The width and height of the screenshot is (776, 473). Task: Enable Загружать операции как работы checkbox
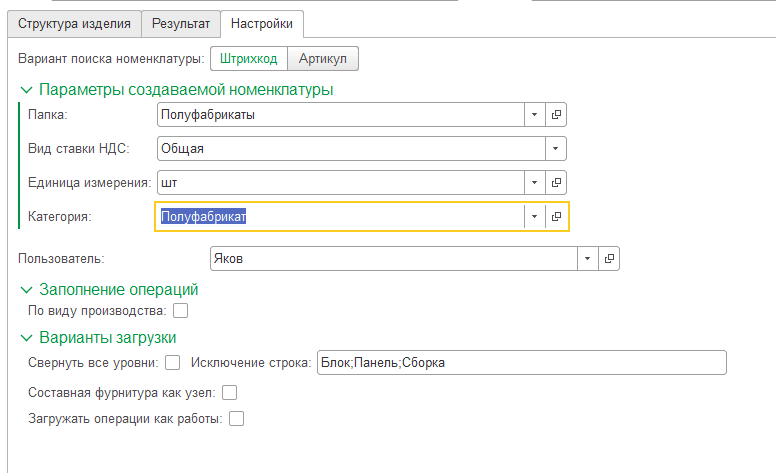tap(236, 419)
